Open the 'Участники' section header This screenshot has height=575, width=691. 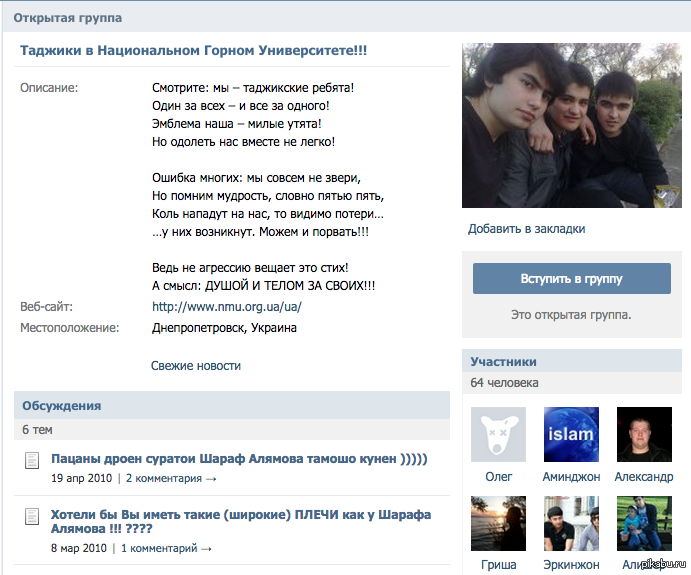[x=503, y=362]
